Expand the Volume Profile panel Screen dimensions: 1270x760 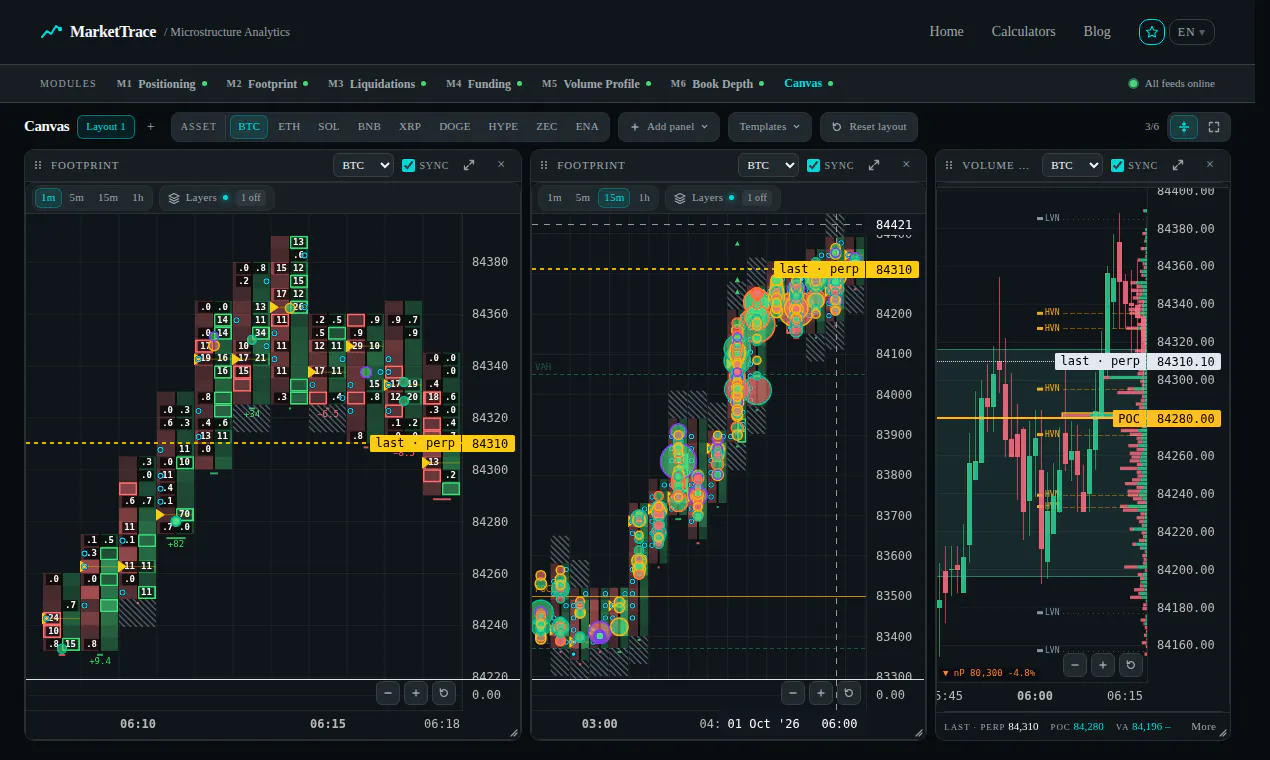[1178, 165]
